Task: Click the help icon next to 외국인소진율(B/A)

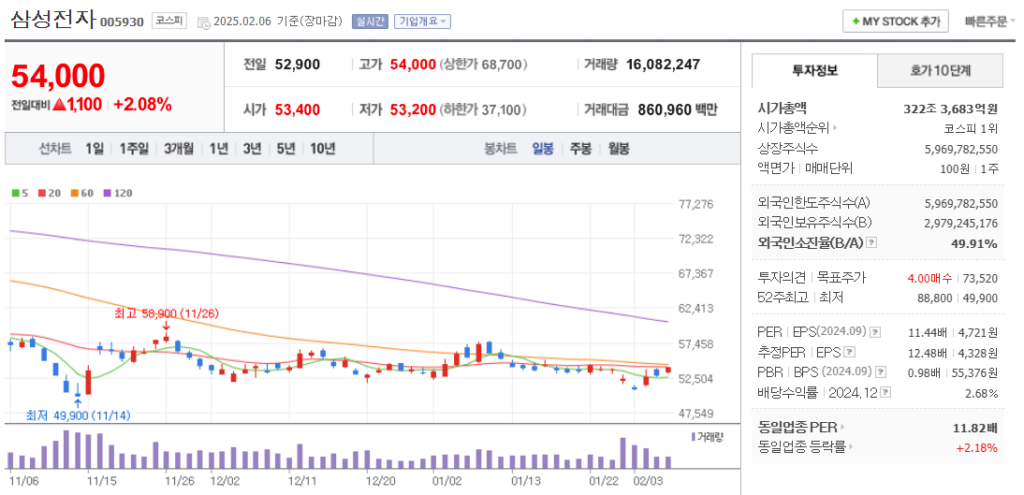Action: pos(871,243)
